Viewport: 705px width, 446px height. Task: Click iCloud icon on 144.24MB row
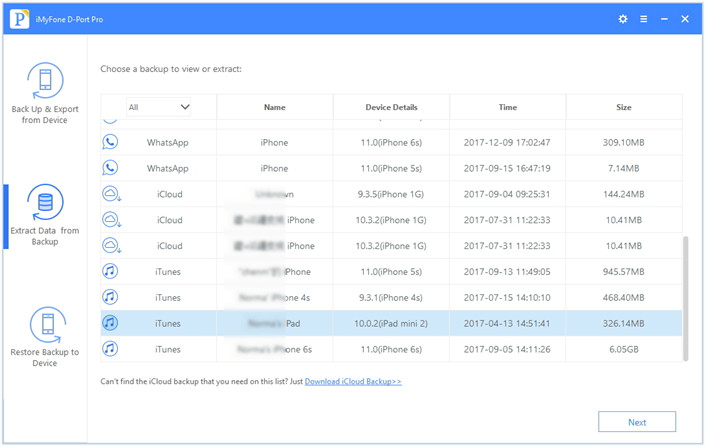111,194
